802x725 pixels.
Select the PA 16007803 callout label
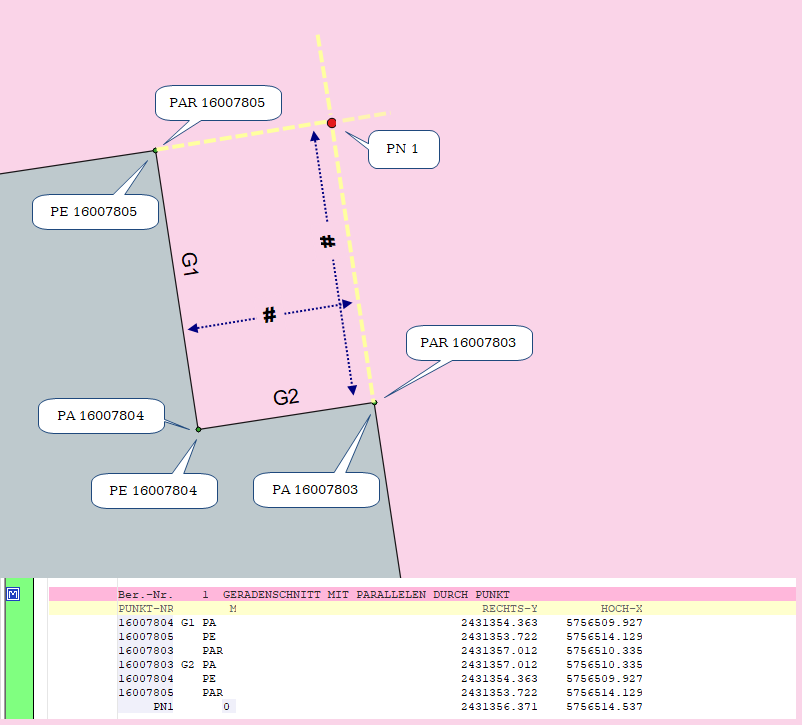coord(316,490)
